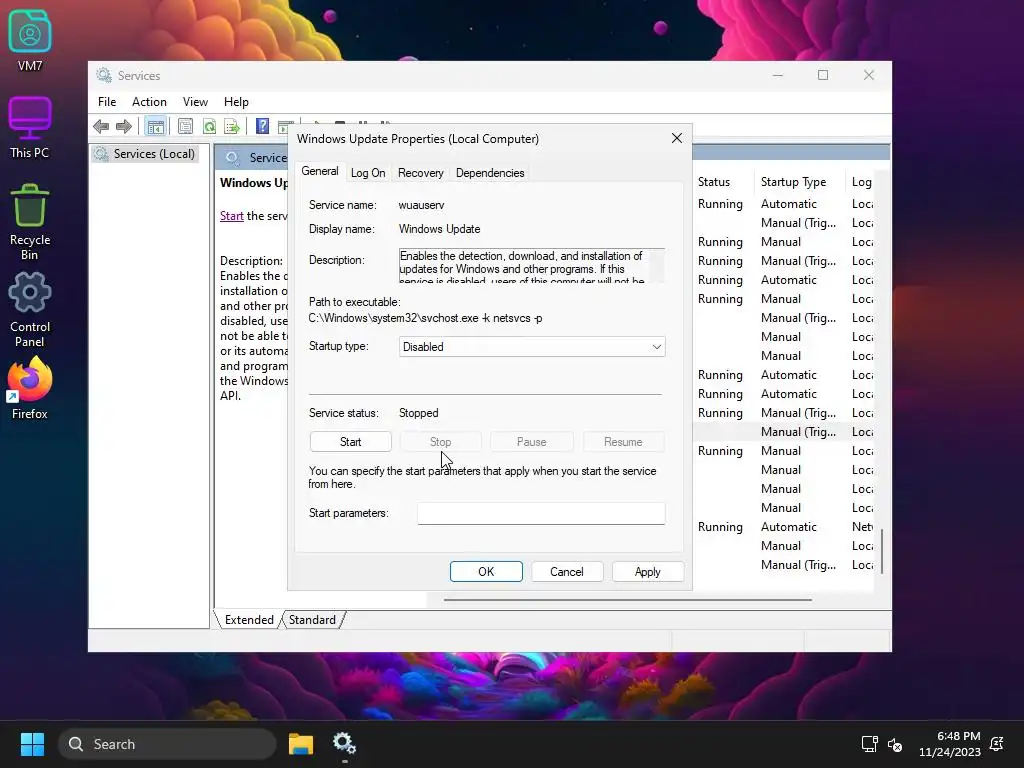The height and width of the screenshot is (768, 1024).
Task: Click the Export List toolbar icon
Action: coord(232,126)
